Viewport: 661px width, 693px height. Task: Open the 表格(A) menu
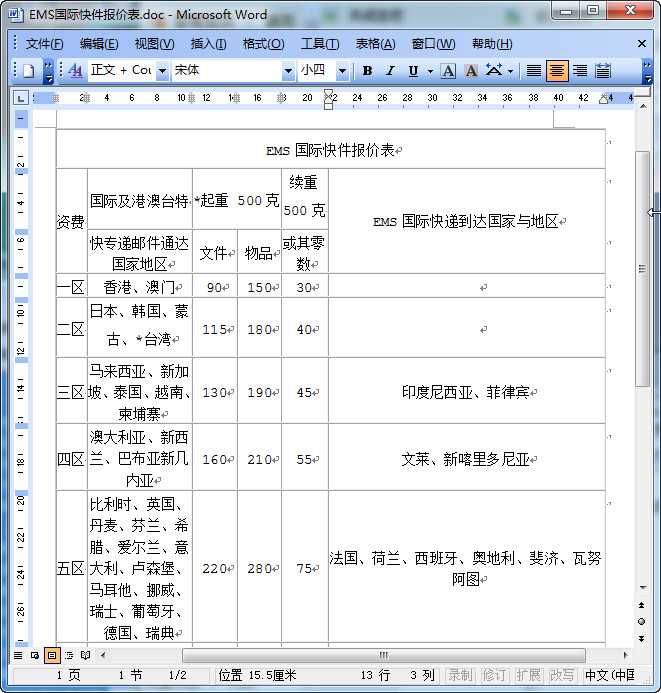point(375,44)
